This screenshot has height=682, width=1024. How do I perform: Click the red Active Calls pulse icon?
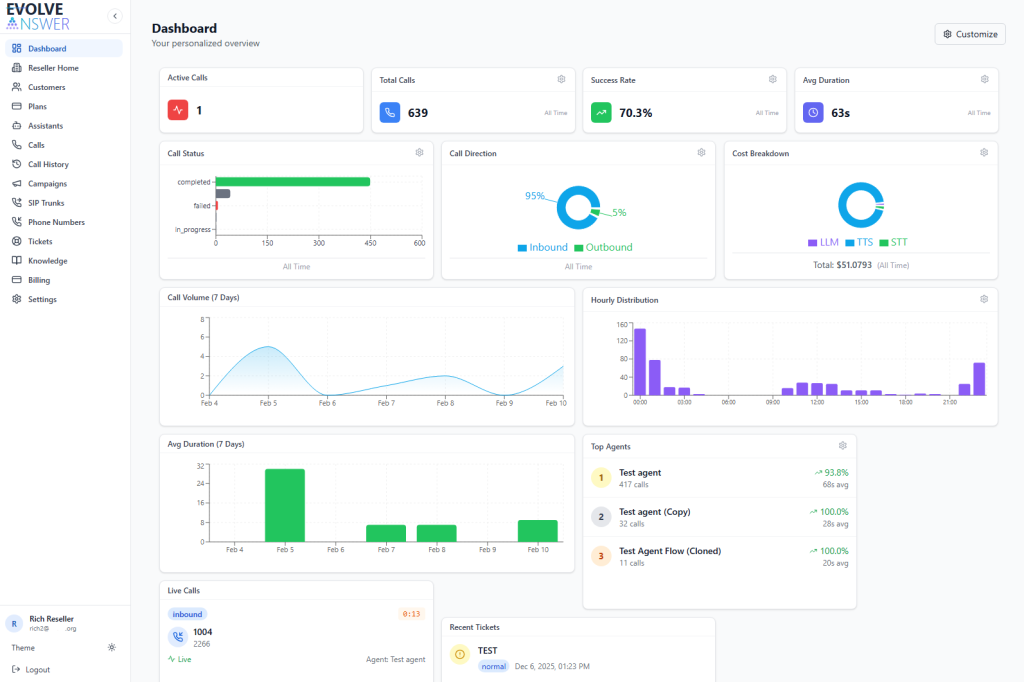(x=178, y=111)
